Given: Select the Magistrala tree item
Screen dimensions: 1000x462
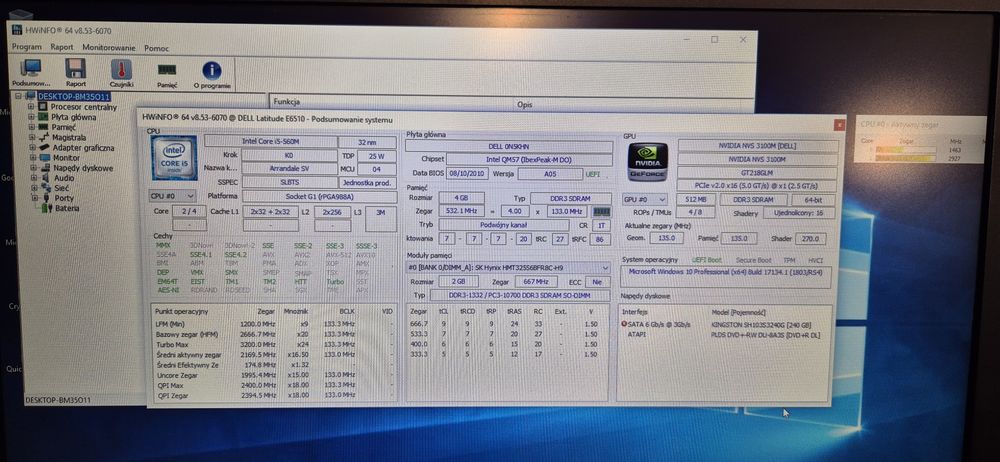Looking at the screenshot, I should (x=69, y=137).
